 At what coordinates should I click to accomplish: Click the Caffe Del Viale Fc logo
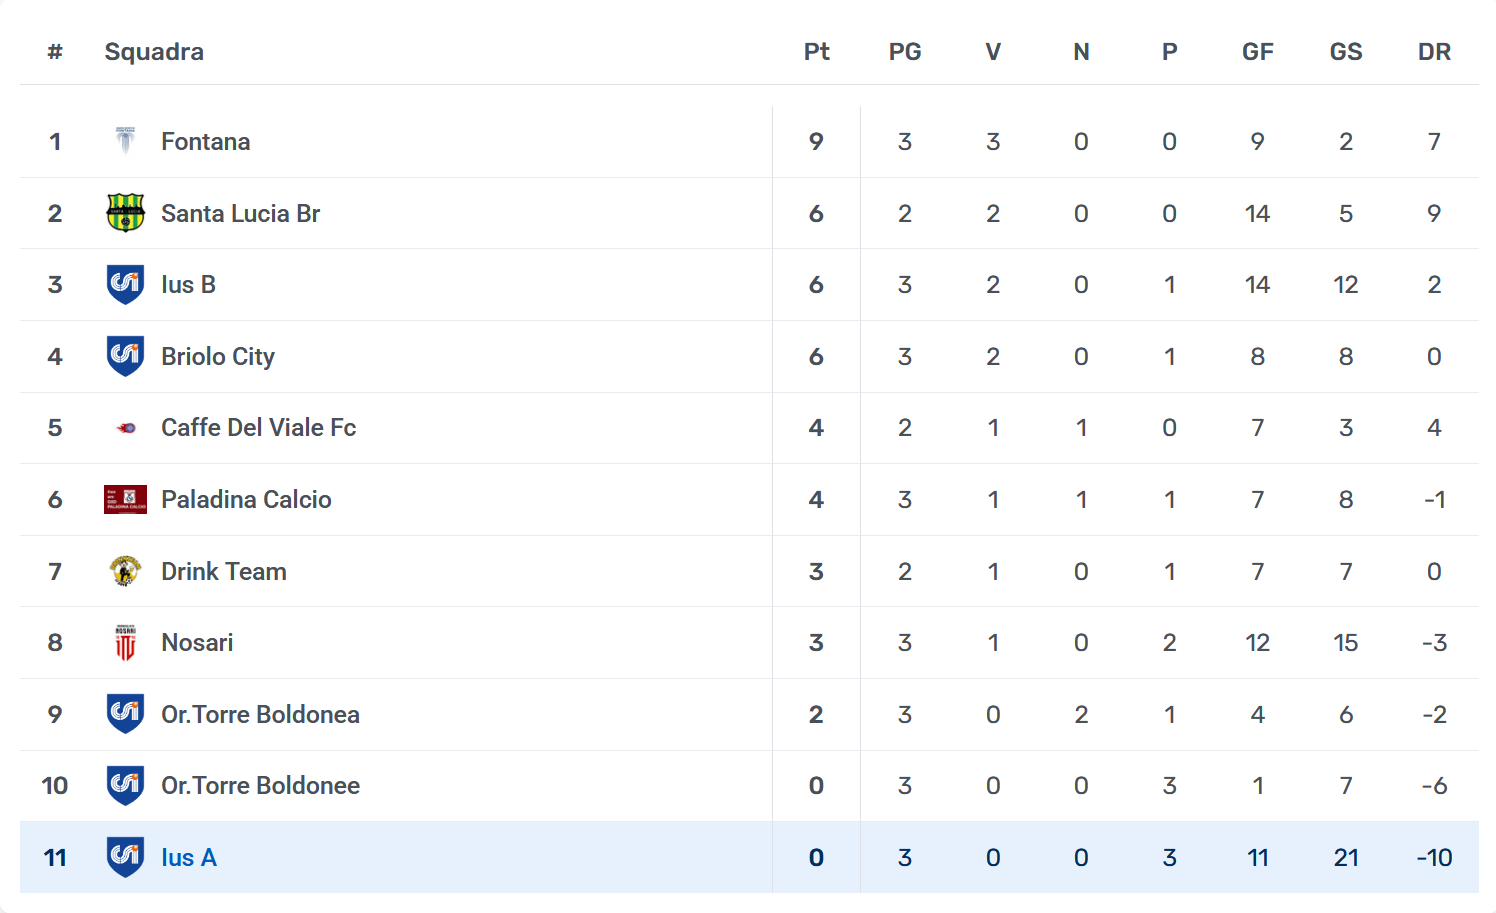126,428
